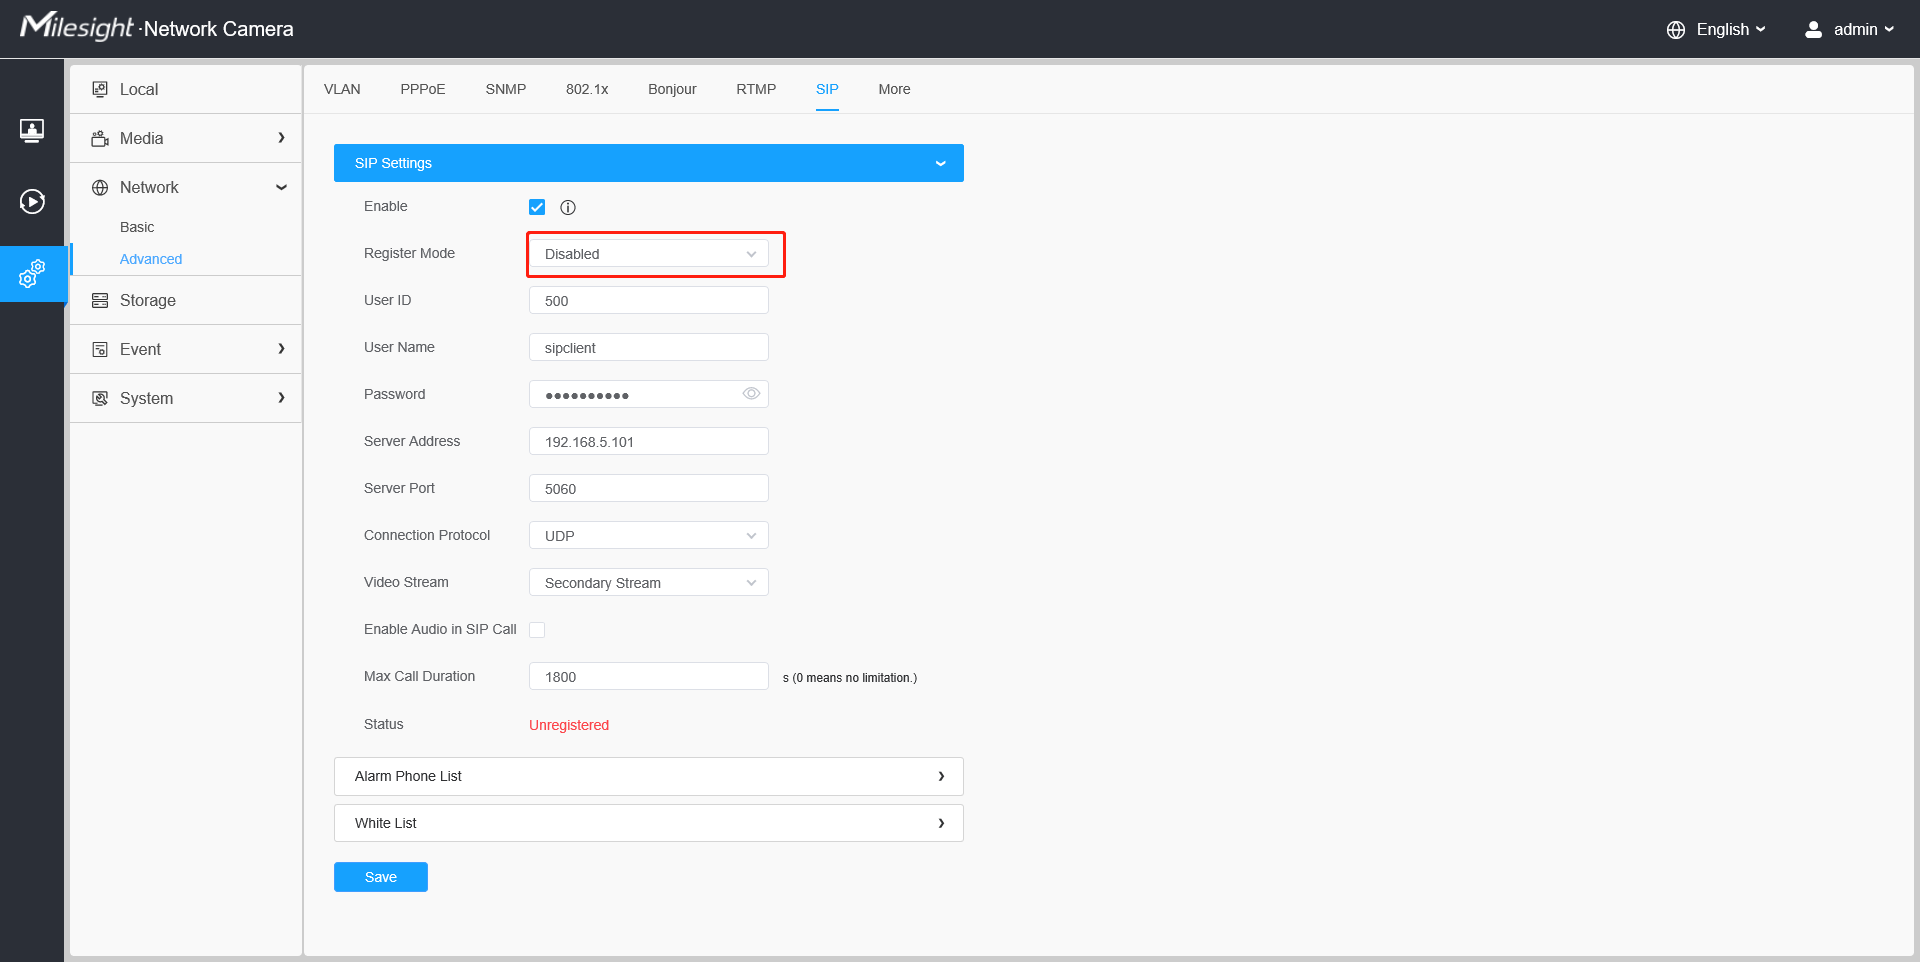
Task: Switch to the Bonjour tab
Action: [672, 89]
